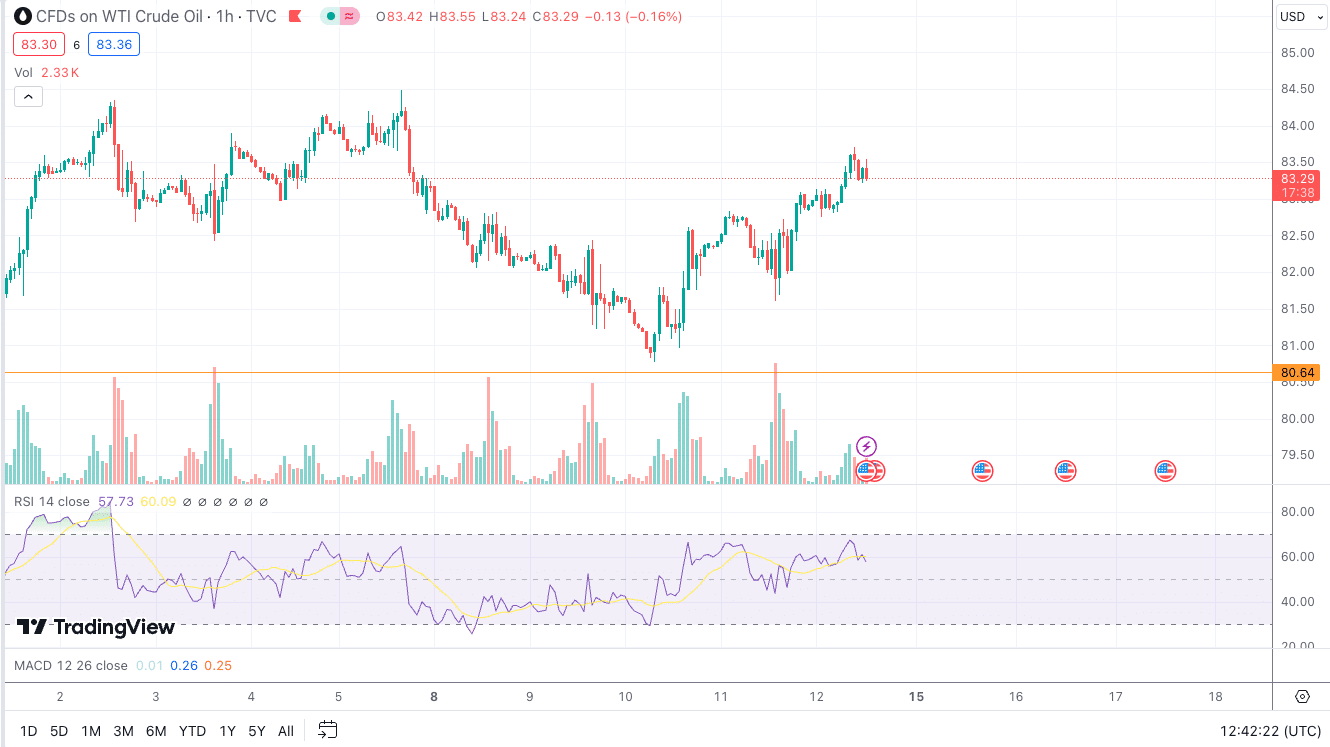Open chart settings gear at bottom right
1330x747 pixels.
click(x=1302, y=697)
